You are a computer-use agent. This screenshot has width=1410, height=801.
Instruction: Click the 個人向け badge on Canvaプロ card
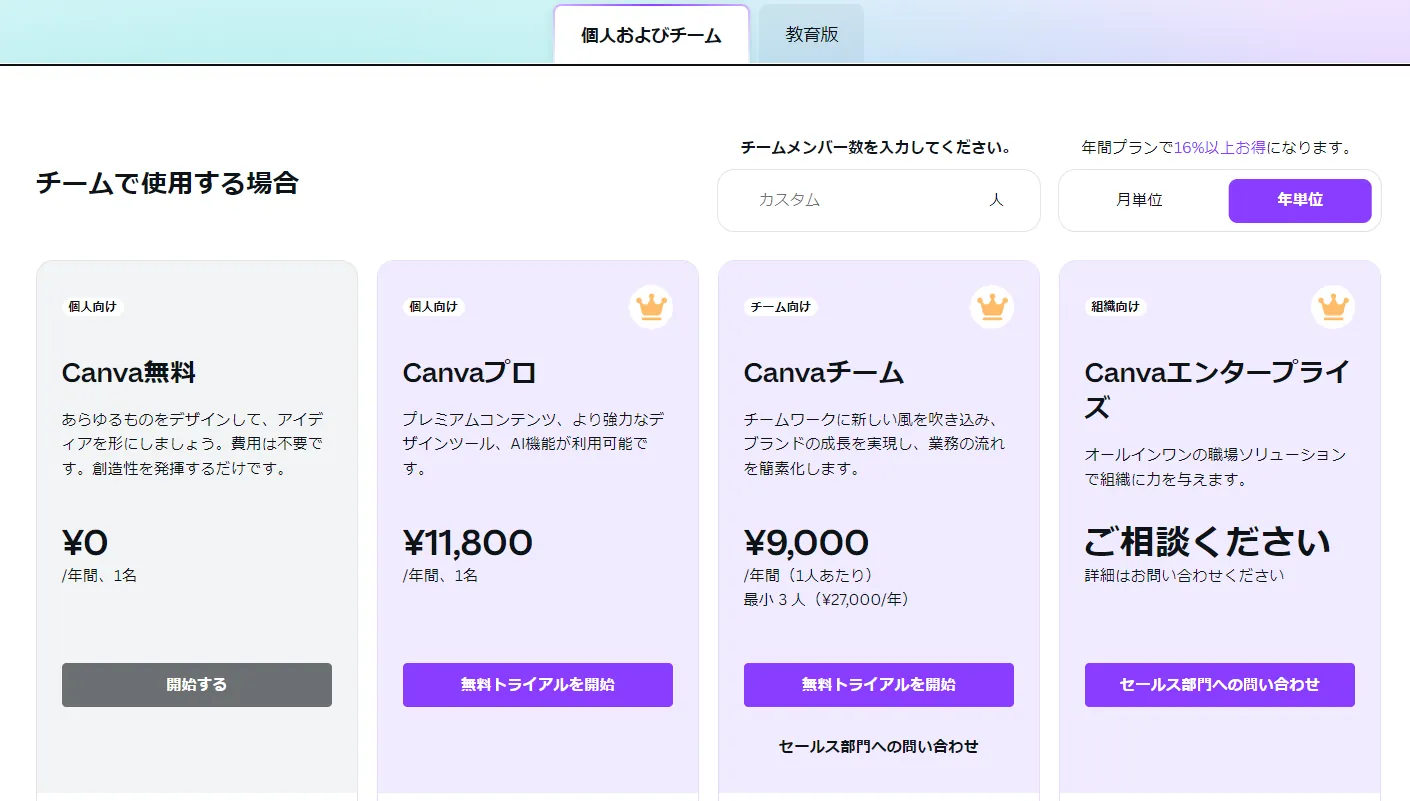pyautogui.click(x=433, y=307)
